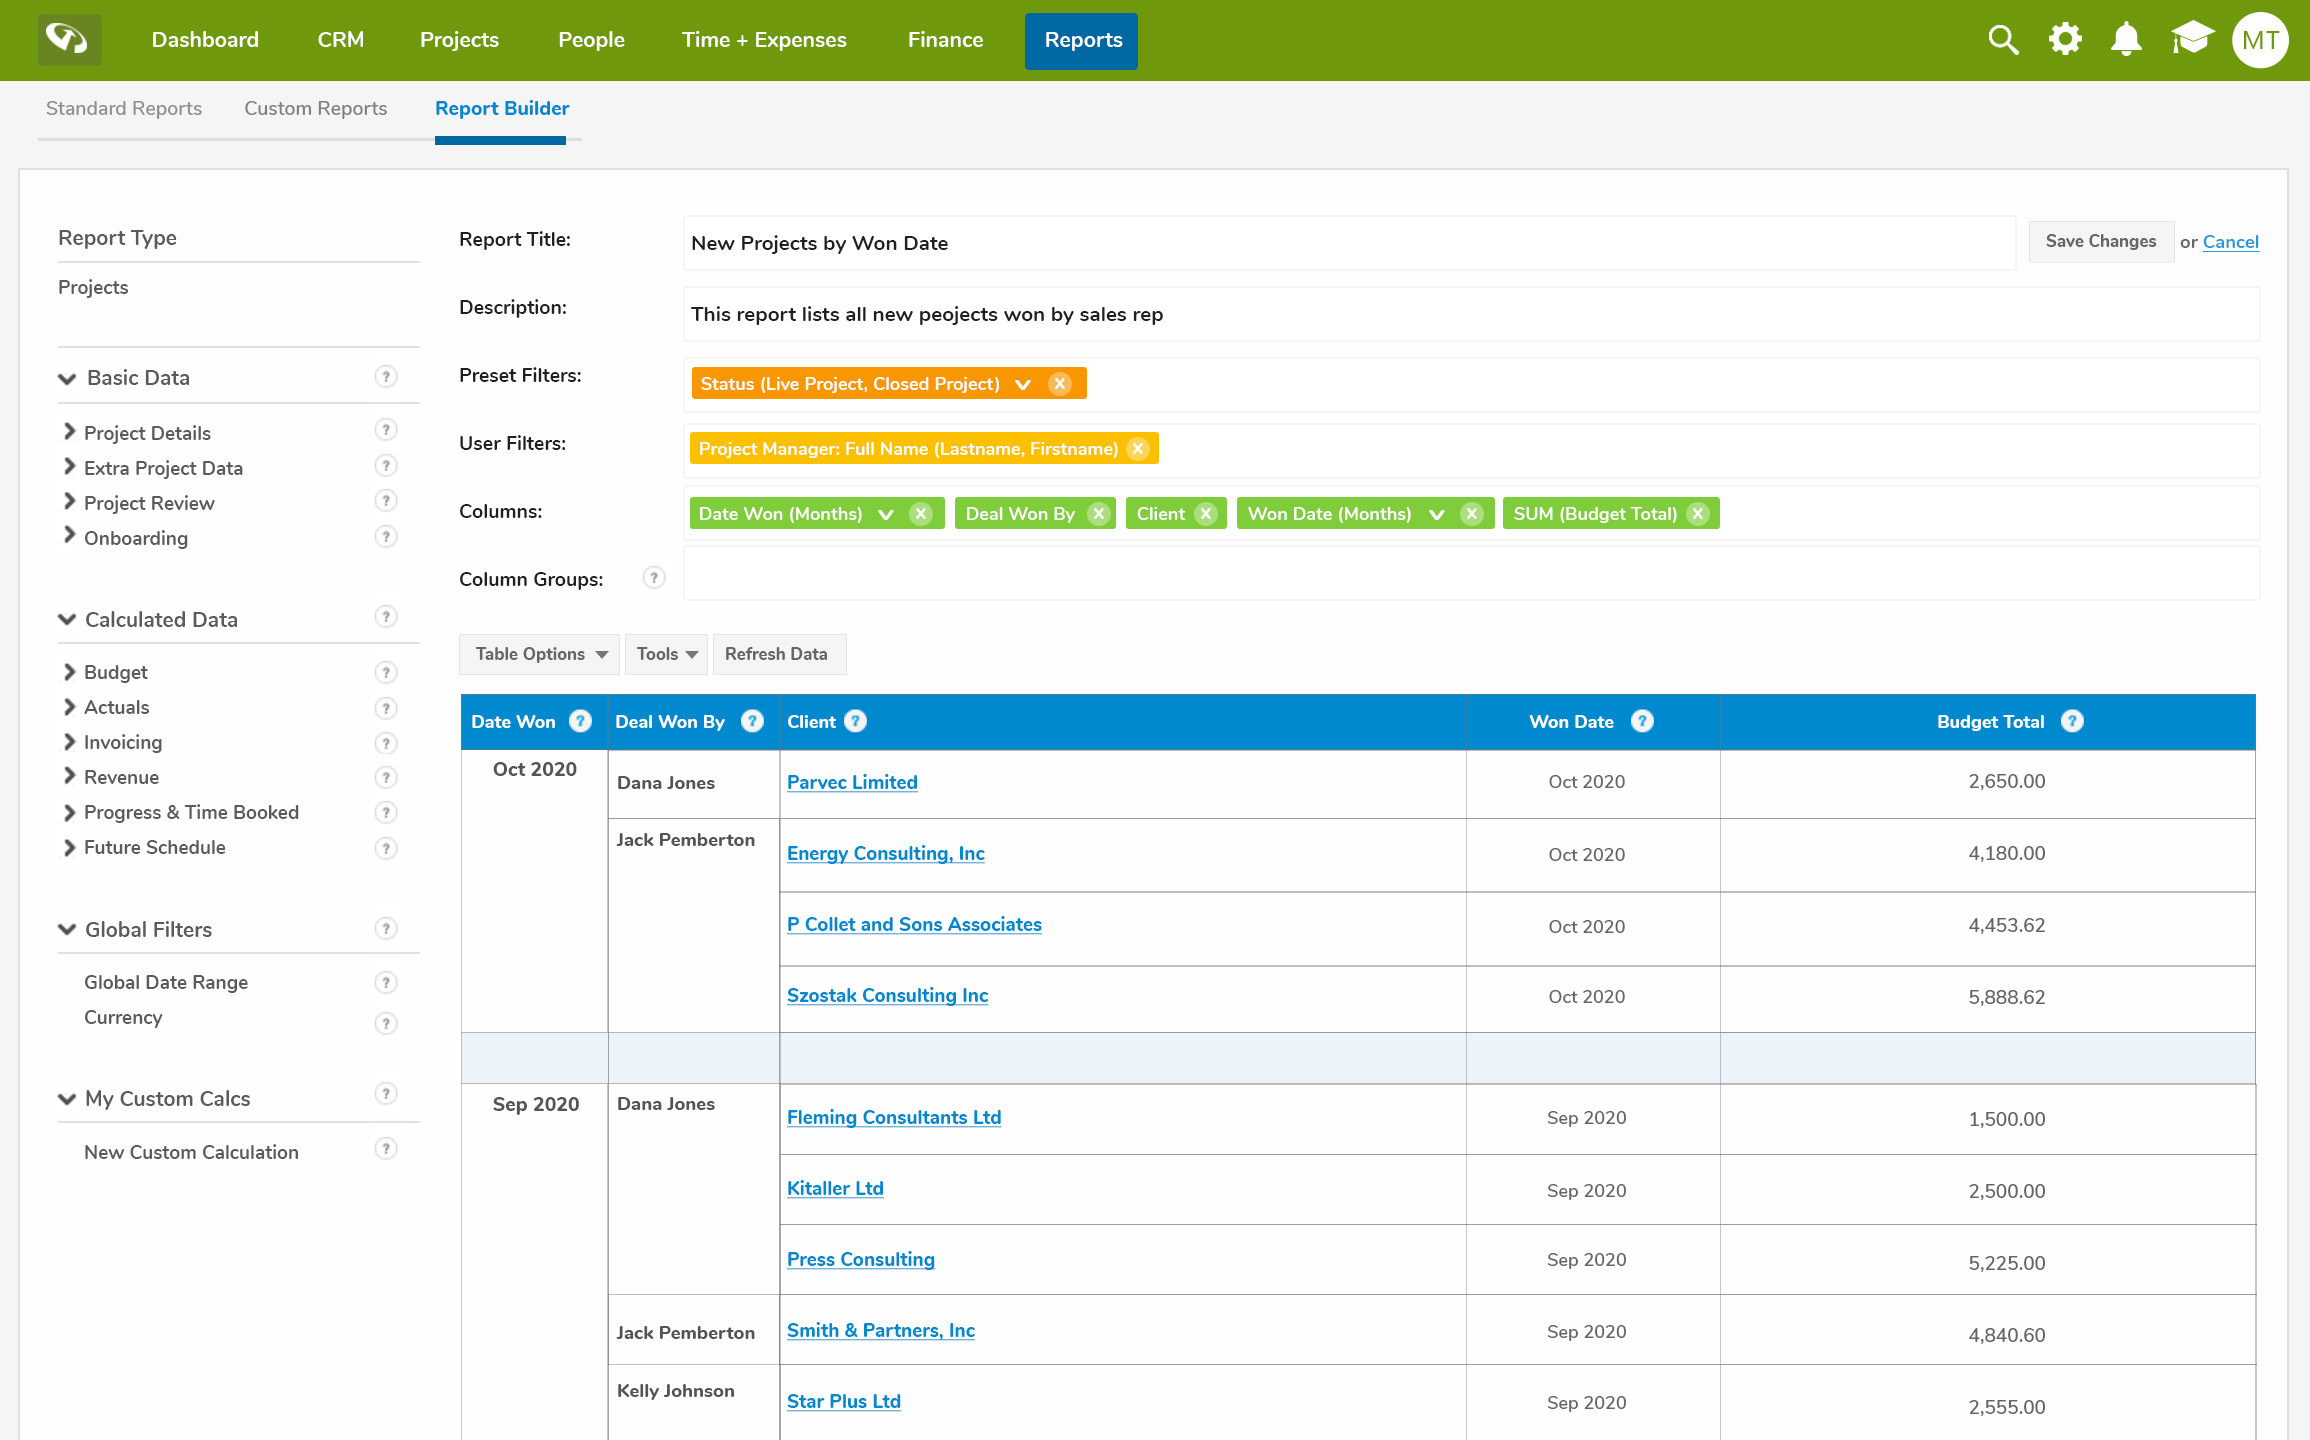Click the Save Changes button
This screenshot has height=1440, width=2310.
pyautogui.click(x=2100, y=241)
